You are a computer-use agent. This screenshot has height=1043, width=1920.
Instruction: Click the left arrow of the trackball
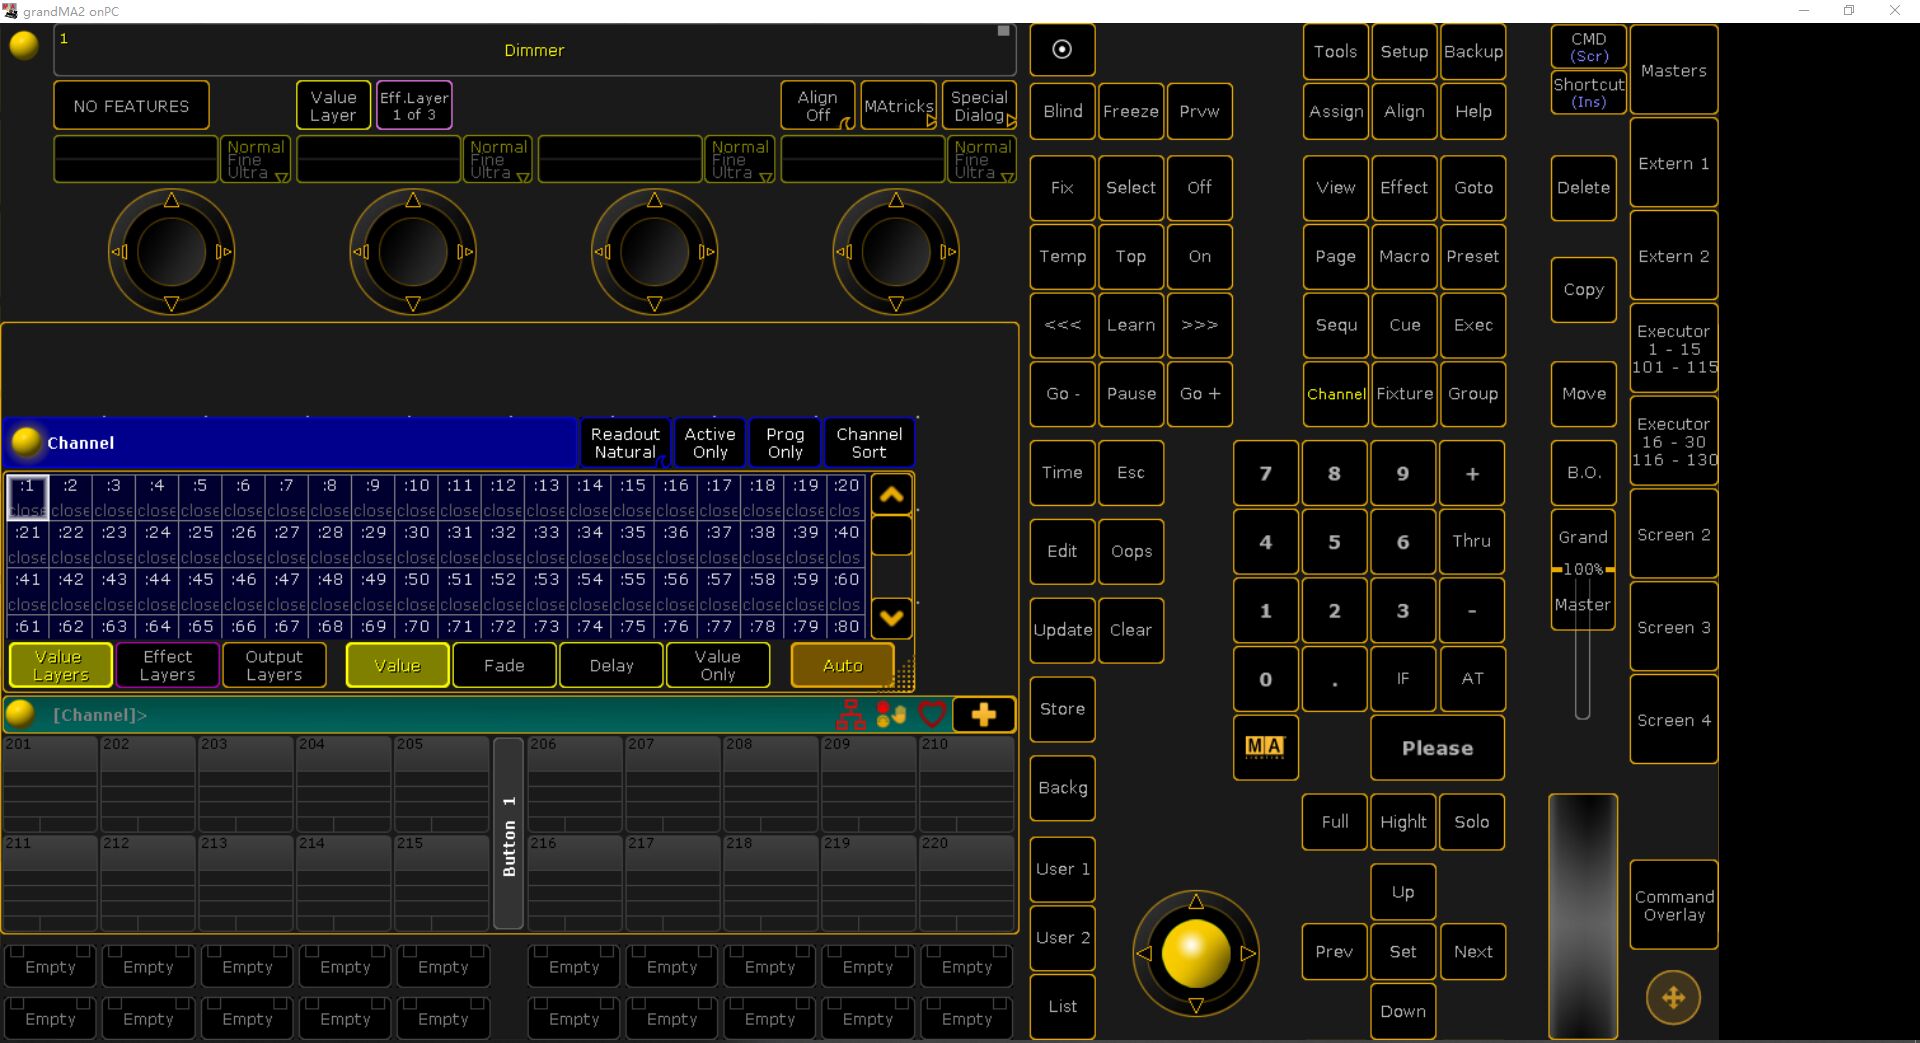coord(1144,953)
